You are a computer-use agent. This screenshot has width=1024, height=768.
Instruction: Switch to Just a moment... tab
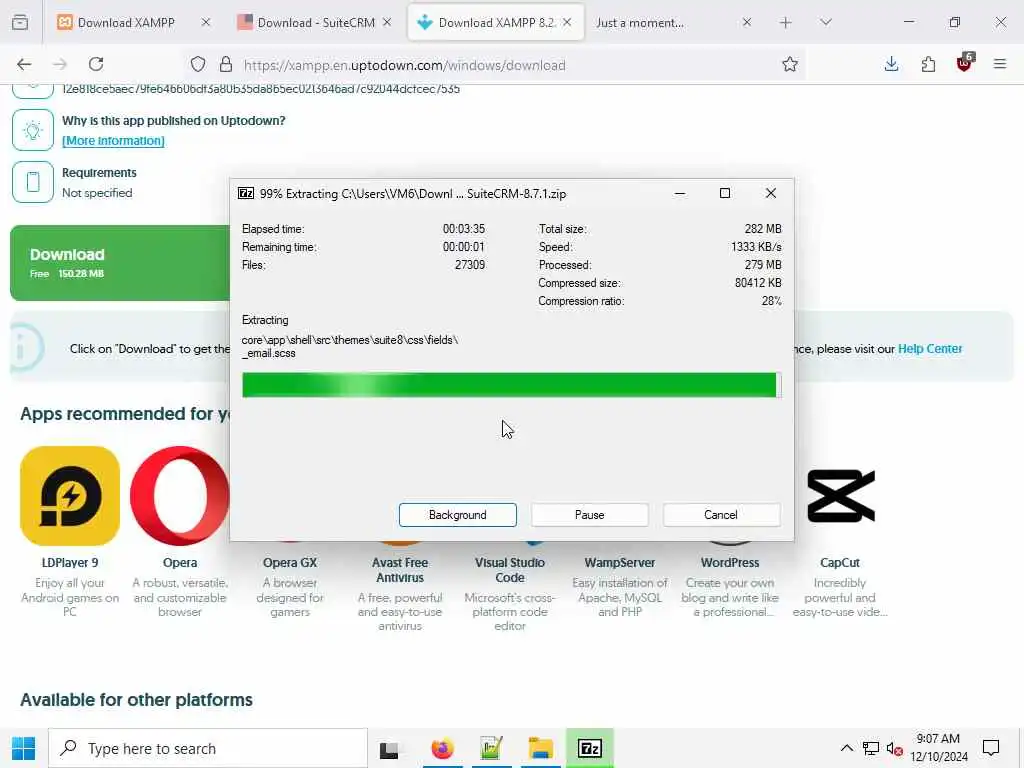click(x=640, y=22)
